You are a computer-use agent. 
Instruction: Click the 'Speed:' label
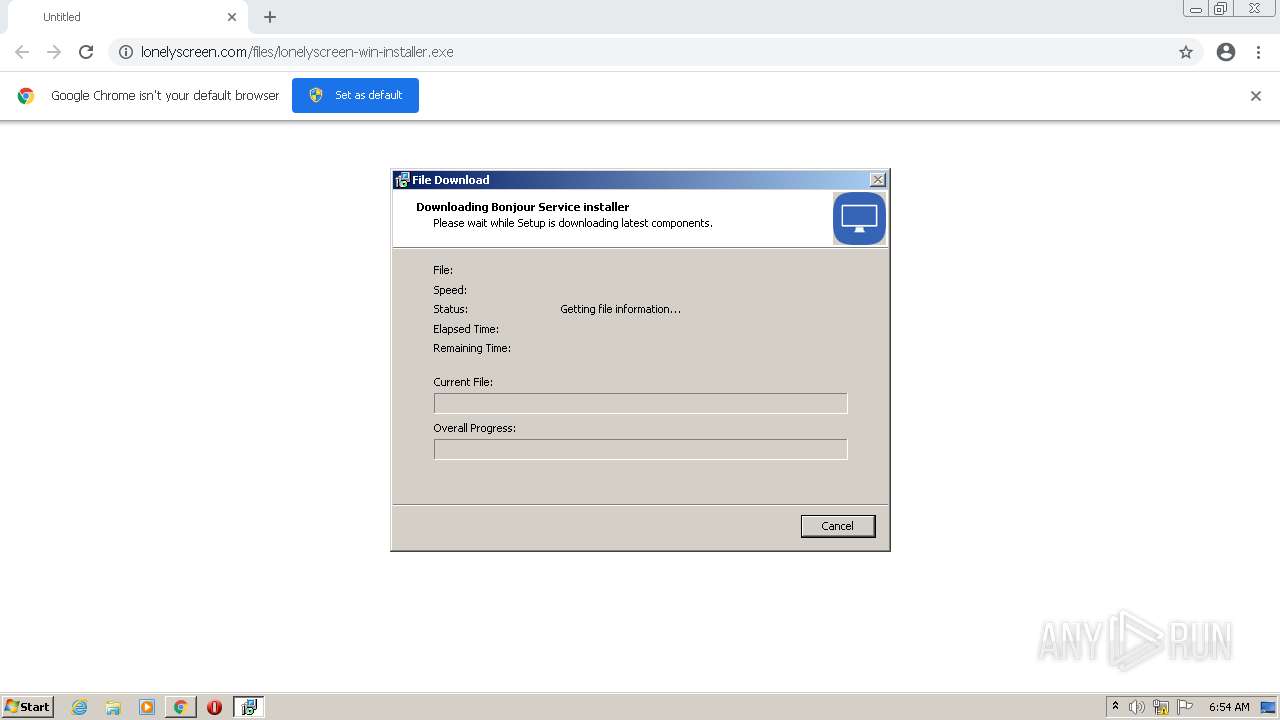click(450, 290)
